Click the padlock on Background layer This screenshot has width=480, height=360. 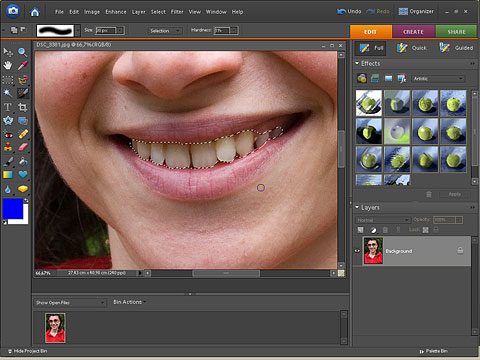[460, 250]
